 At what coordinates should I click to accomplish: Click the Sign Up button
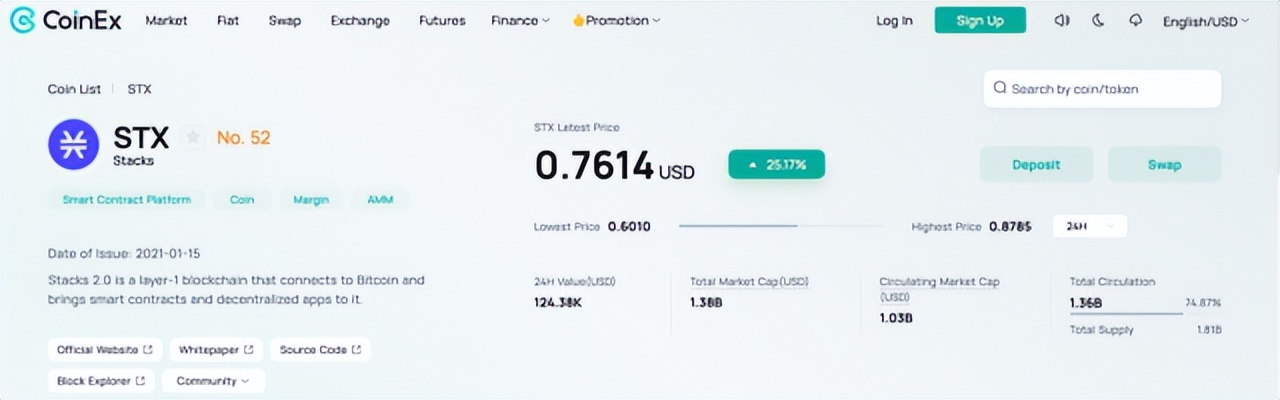tap(980, 20)
